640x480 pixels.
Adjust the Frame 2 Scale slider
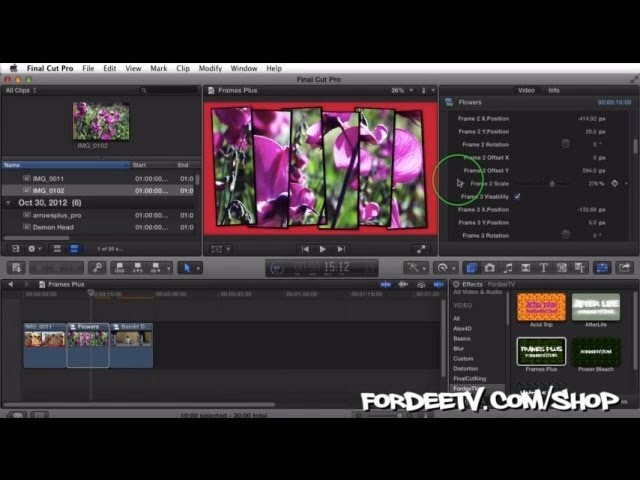pyautogui.click(x=552, y=184)
